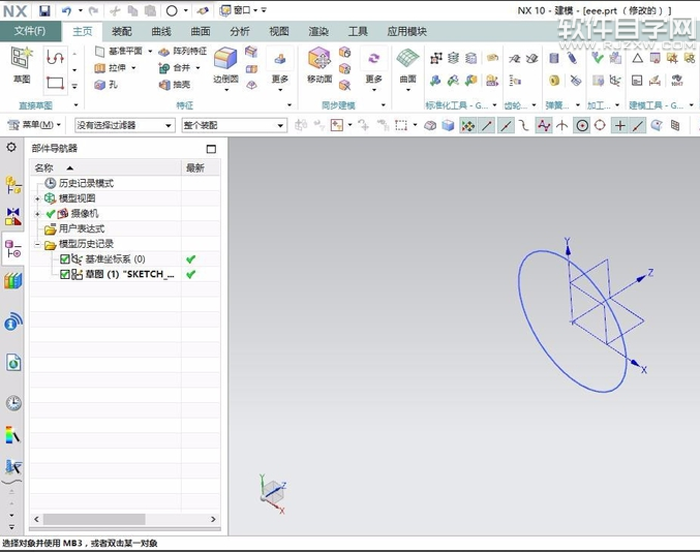This screenshot has height=552, width=700.
Task: Open the 文件(F) file menu
Action: (x=30, y=31)
